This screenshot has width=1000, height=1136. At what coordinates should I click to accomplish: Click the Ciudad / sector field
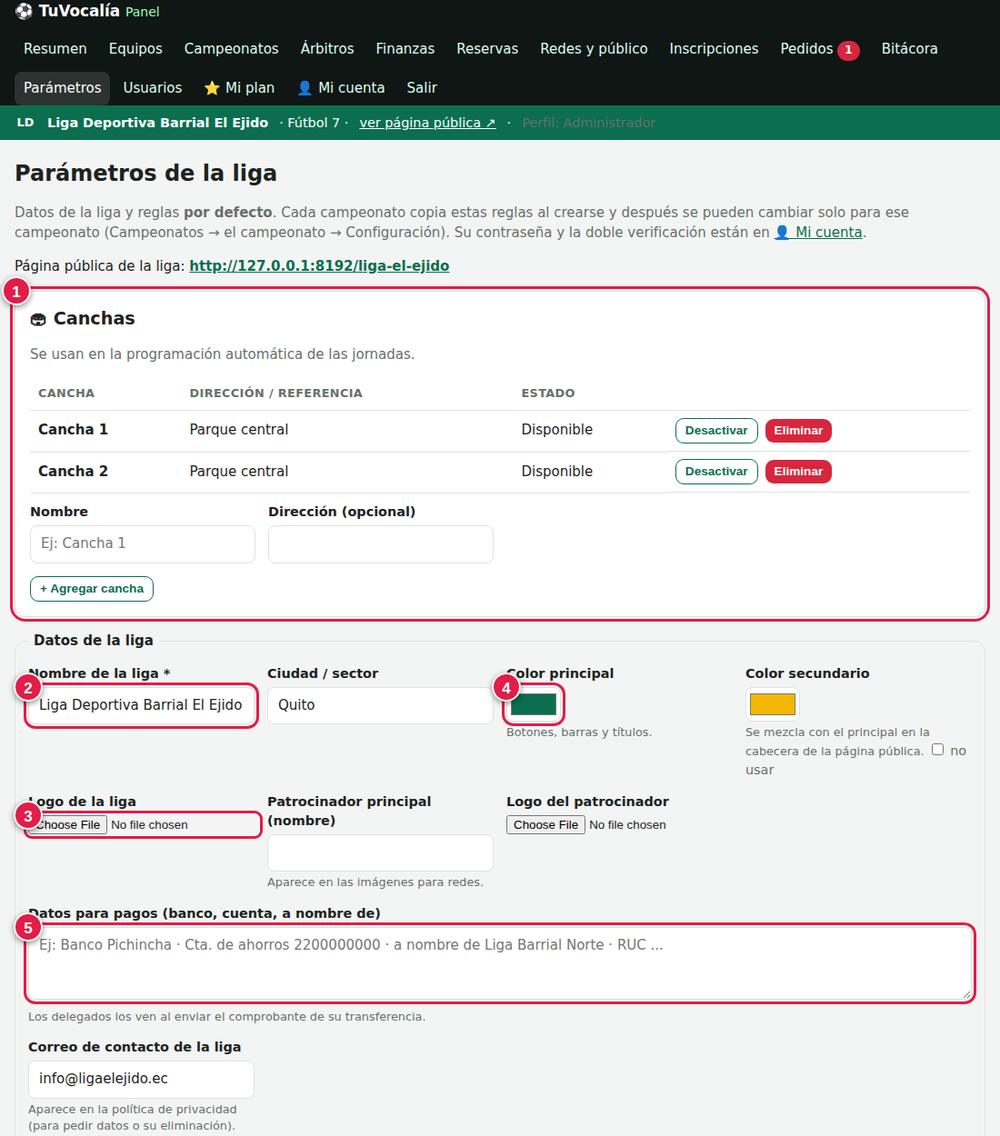(x=380, y=705)
